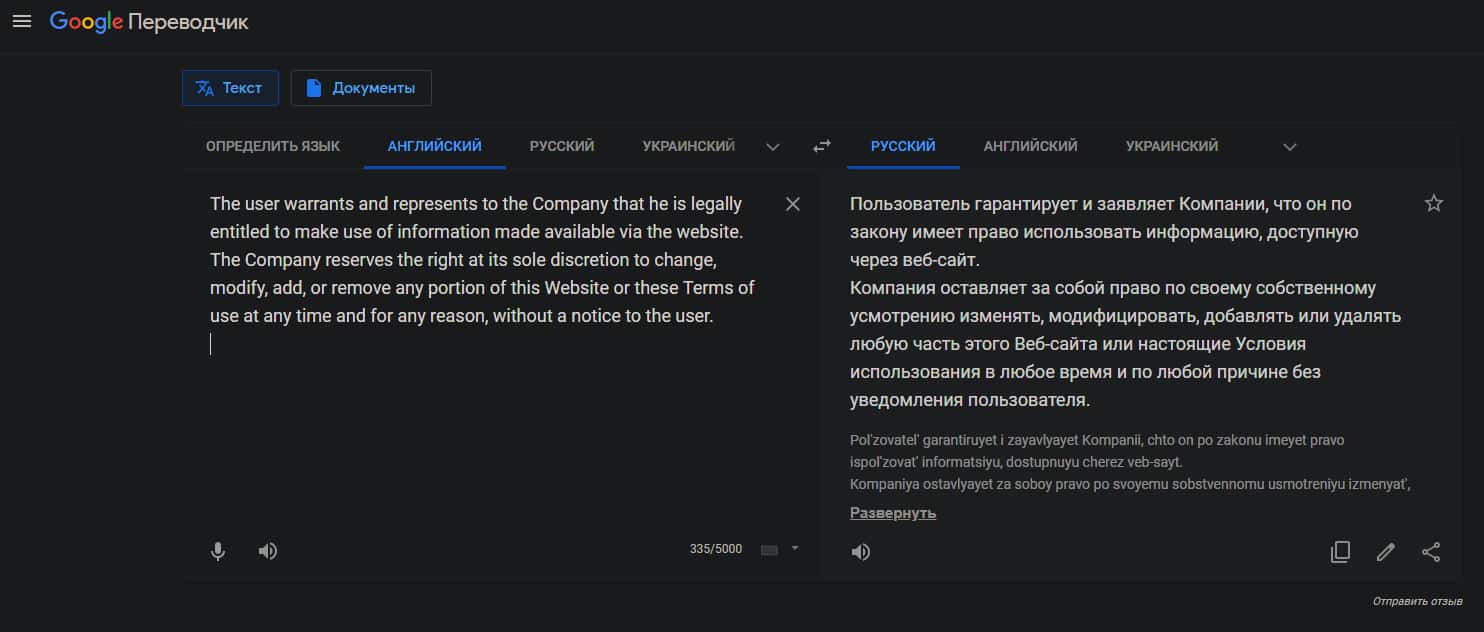Clear the source text

click(793, 204)
